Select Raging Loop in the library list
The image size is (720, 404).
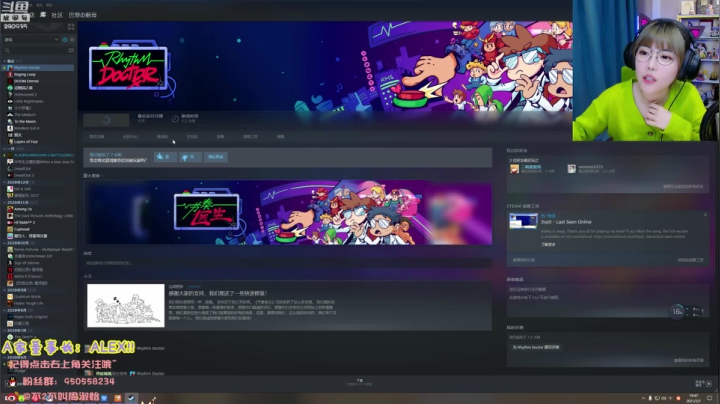[x=25, y=74]
